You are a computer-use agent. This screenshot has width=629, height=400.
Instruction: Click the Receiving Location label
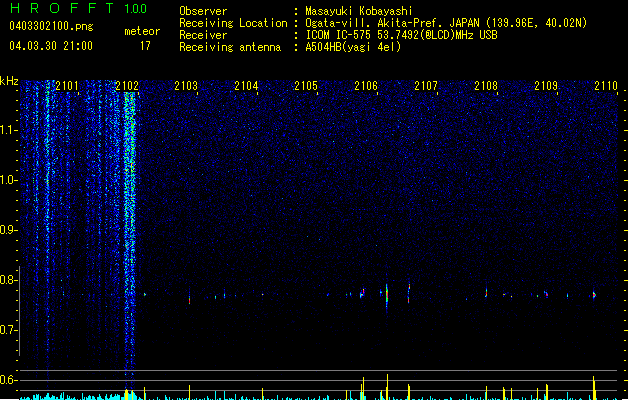point(233,23)
